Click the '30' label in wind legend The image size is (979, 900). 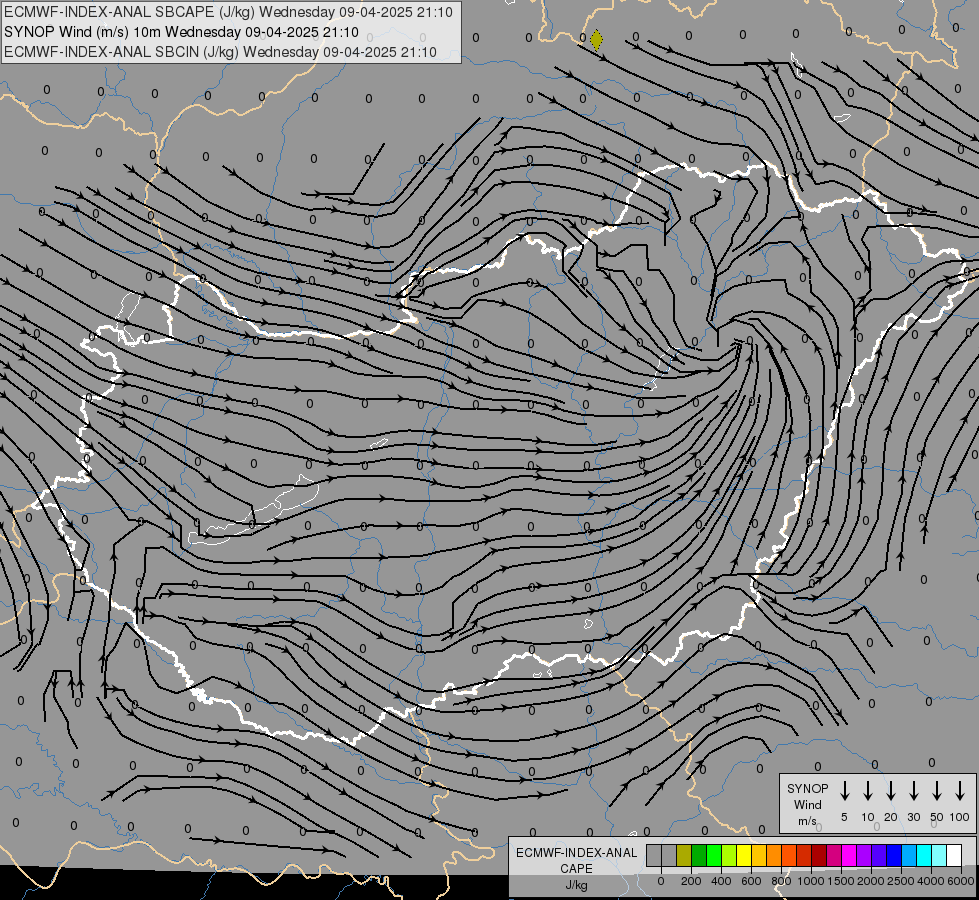pos(913,817)
